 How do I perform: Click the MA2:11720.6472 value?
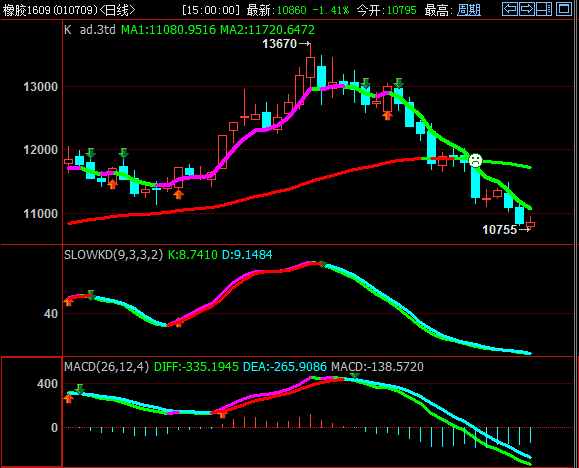(267, 30)
